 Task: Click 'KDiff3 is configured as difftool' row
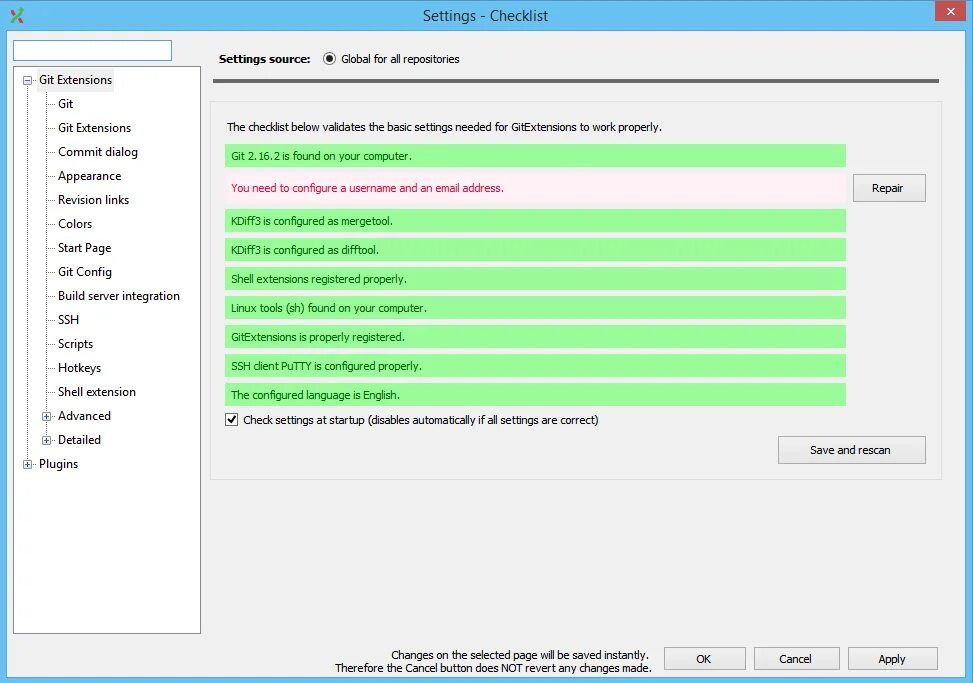coord(535,250)
